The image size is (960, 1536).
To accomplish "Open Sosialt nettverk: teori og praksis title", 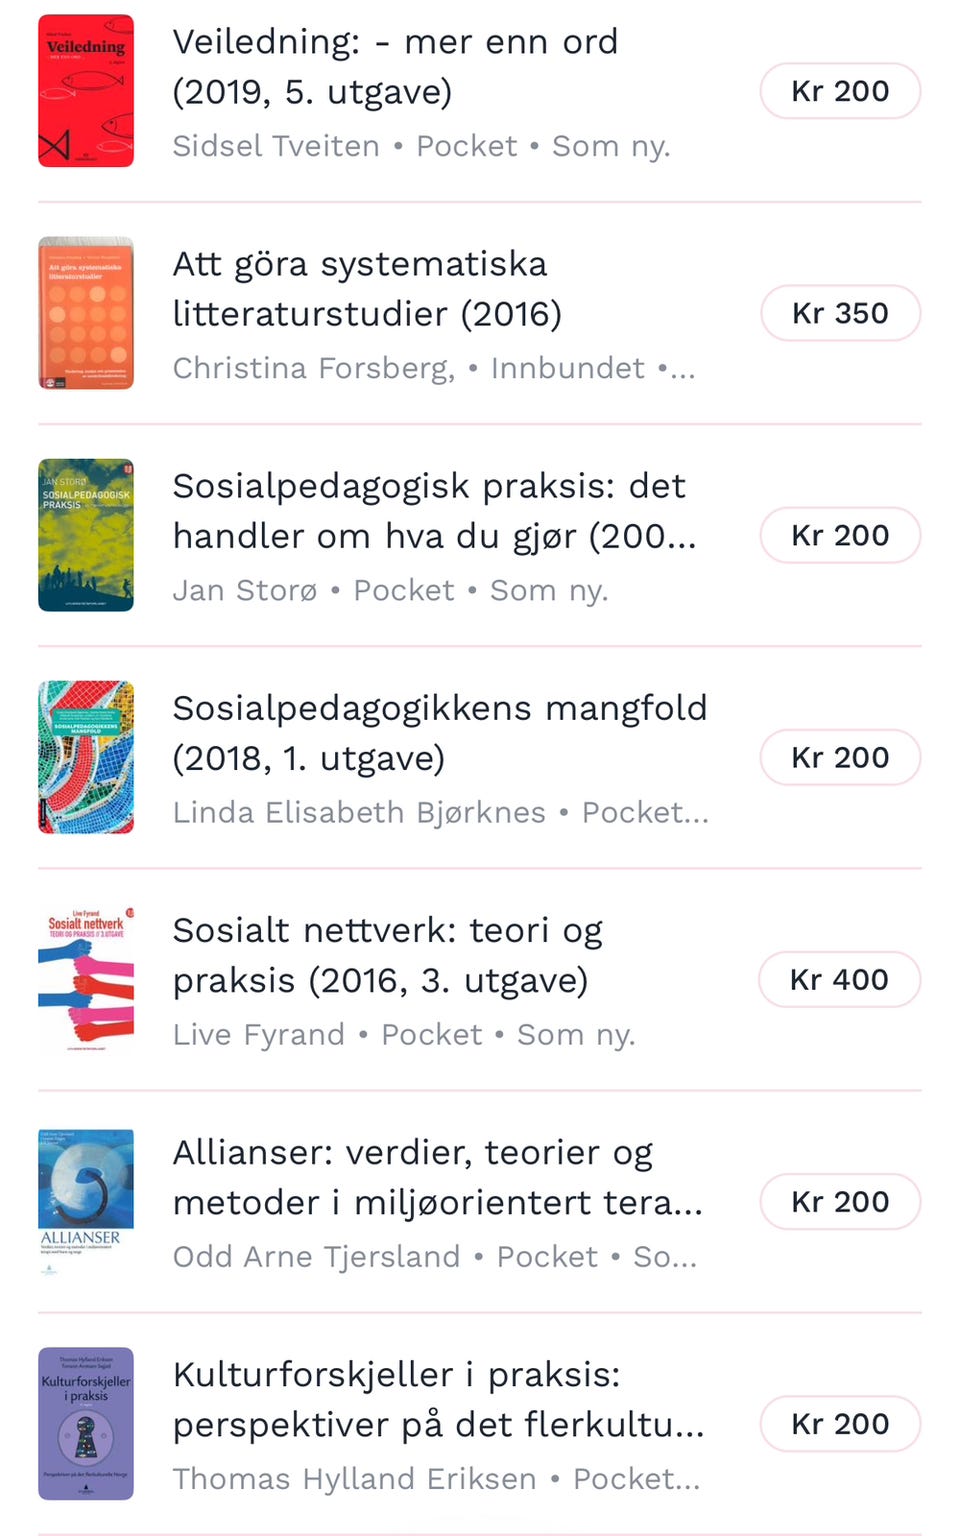I will point(388,955).
